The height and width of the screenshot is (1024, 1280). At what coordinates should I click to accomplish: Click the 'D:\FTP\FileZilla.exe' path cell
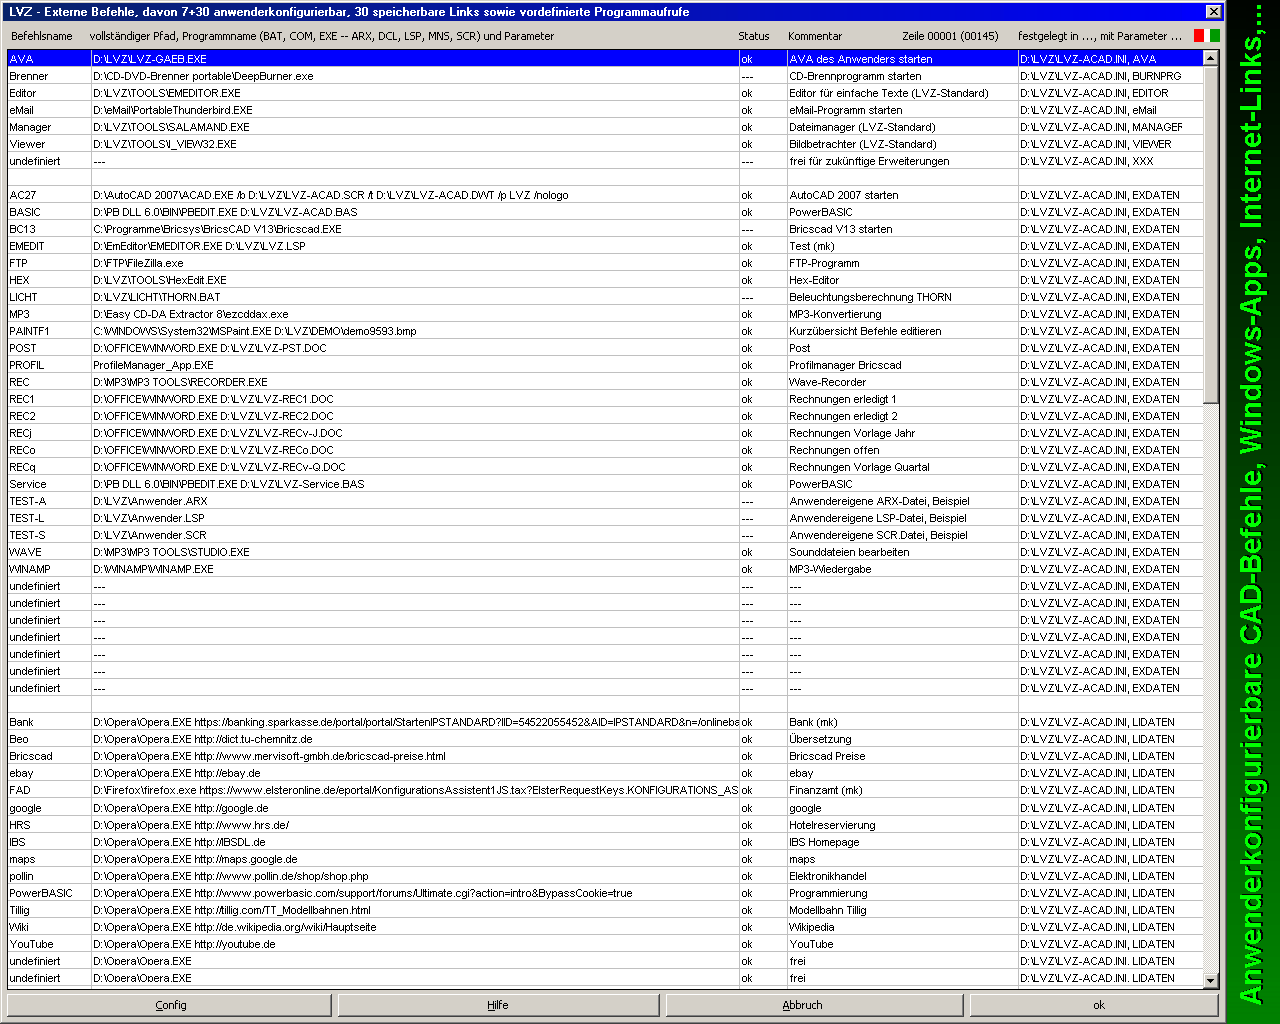point(415,263)
